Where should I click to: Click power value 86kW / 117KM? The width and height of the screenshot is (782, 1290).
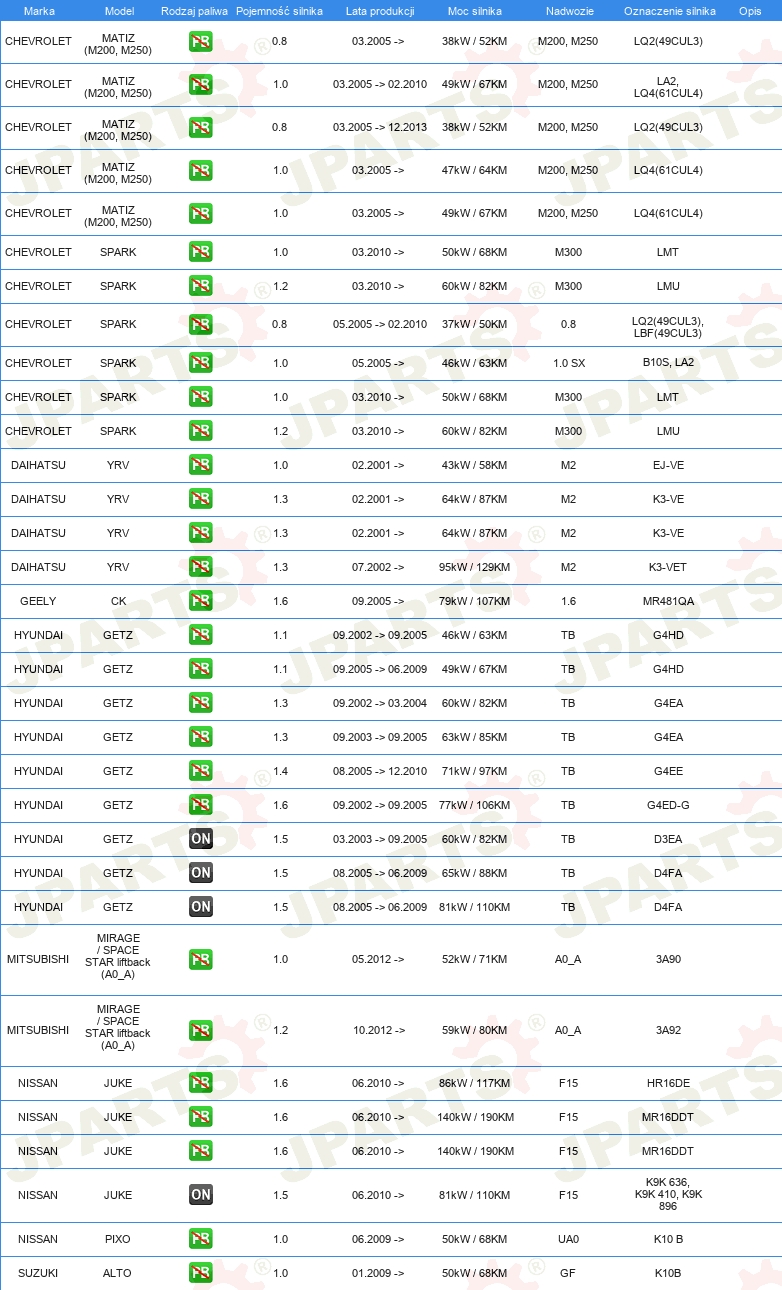(x=475, y=1083)
